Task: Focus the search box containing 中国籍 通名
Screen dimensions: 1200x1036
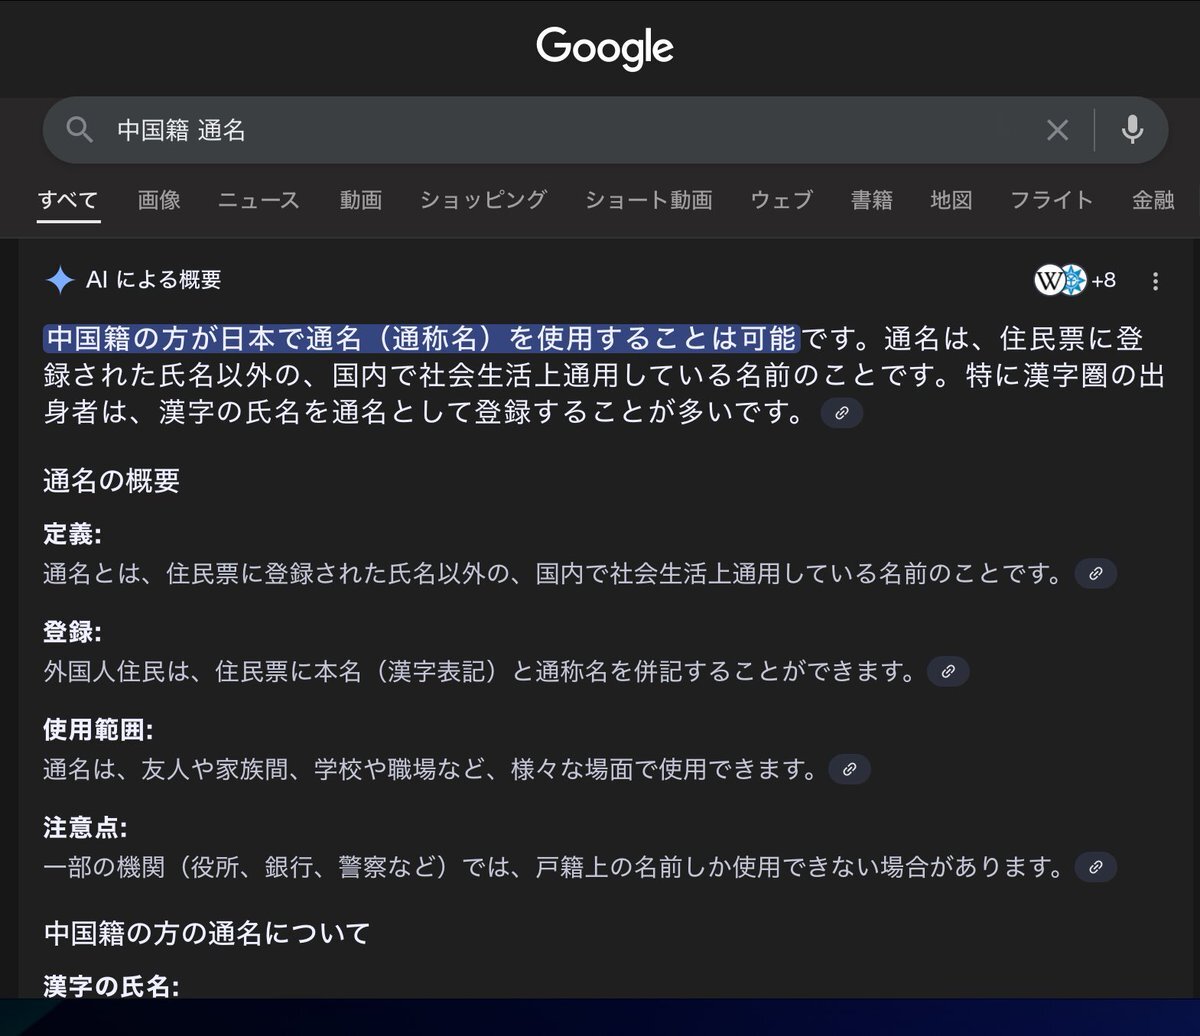Action: click(605, 130)
